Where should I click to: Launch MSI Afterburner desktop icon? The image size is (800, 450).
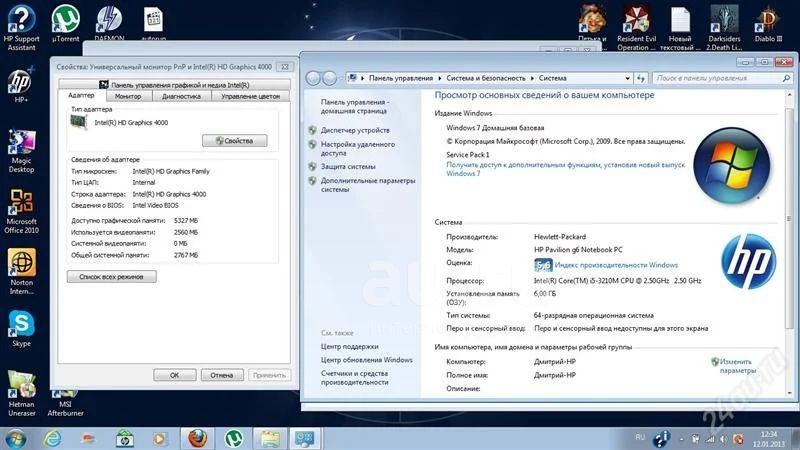65,403
